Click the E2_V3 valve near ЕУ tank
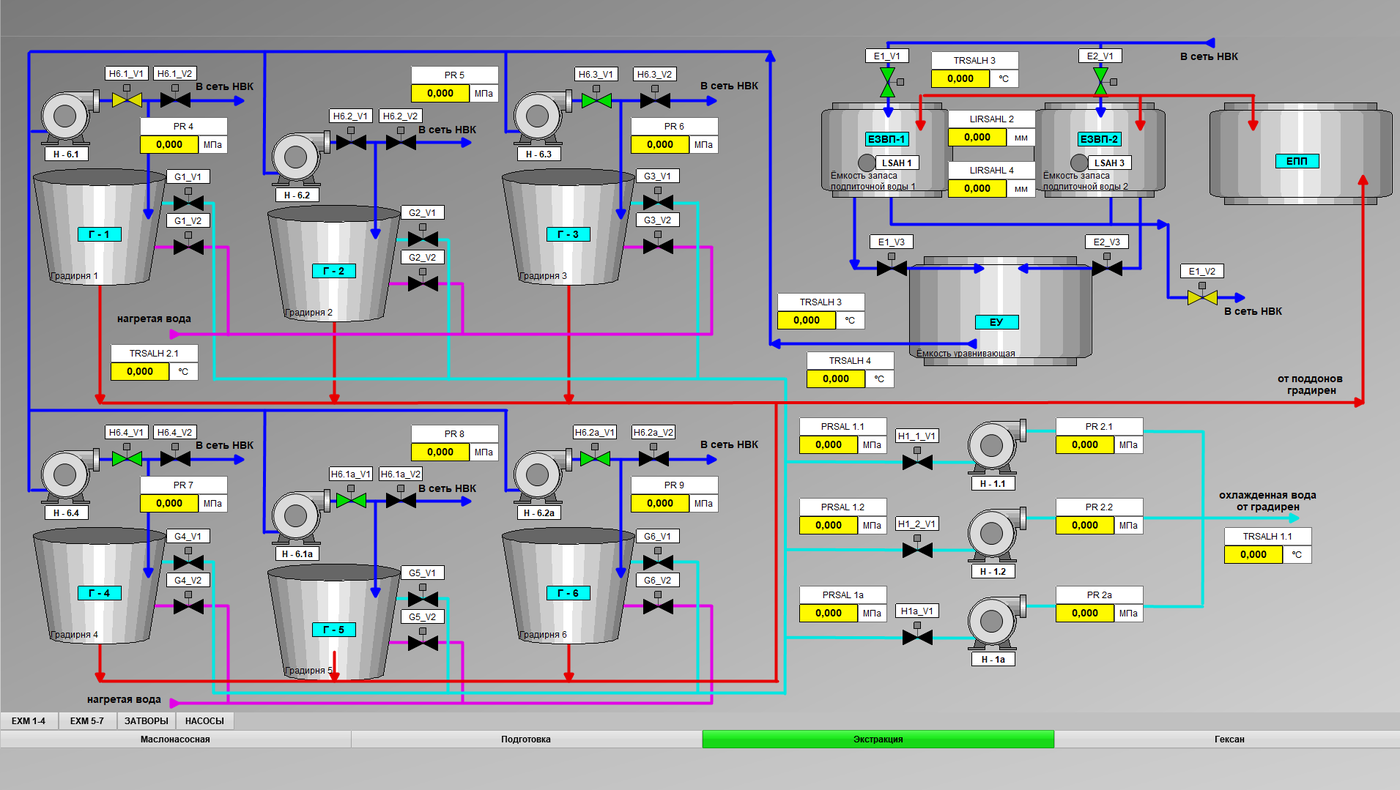Image resolution: width=1400 pixels, height=790 pixels. [x=1106, y=268]
